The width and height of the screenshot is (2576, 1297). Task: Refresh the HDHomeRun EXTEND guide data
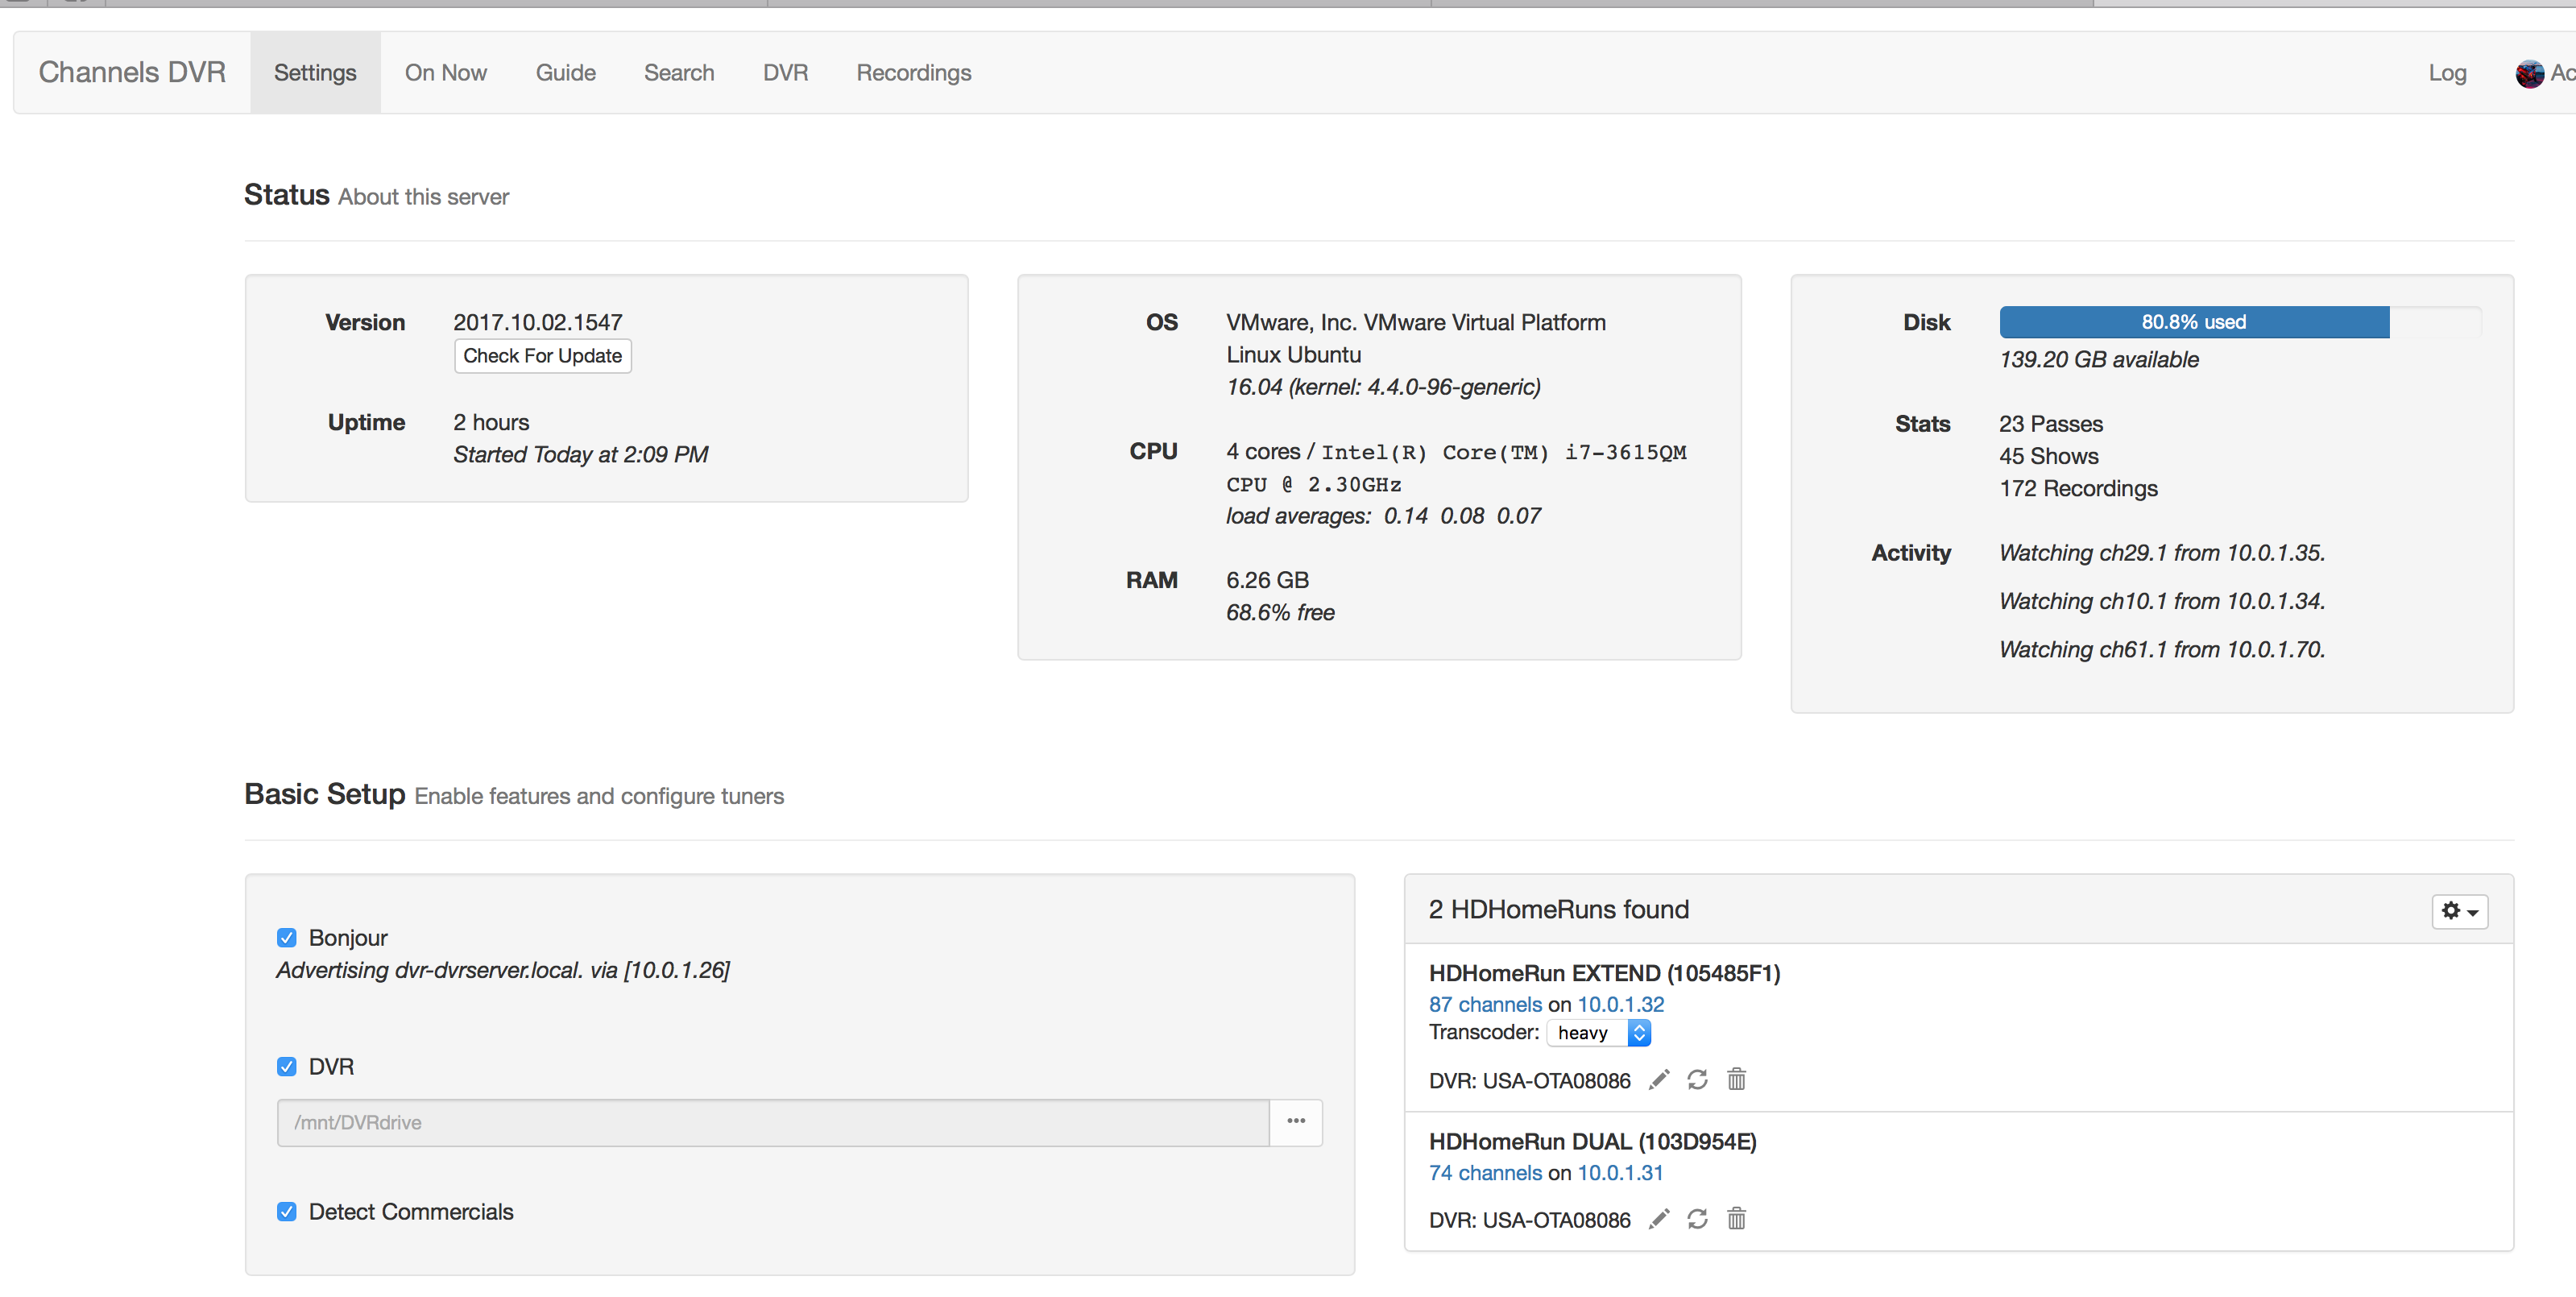pyautogui.click(x=1697, y=1080)
